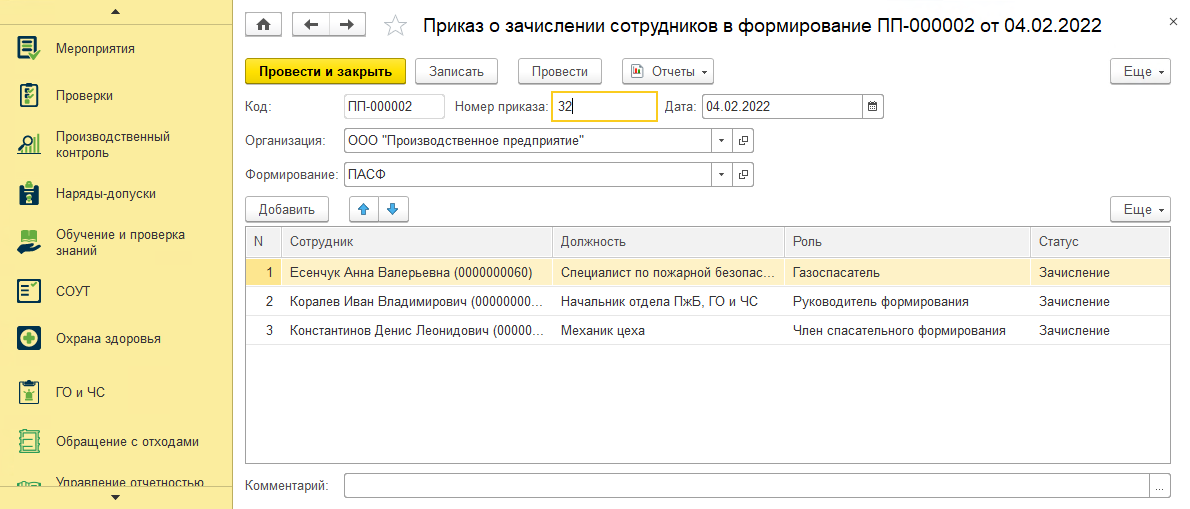Select row Коралев Иван Владимирович
1190x509 pixels.
(x=707, y=301)
